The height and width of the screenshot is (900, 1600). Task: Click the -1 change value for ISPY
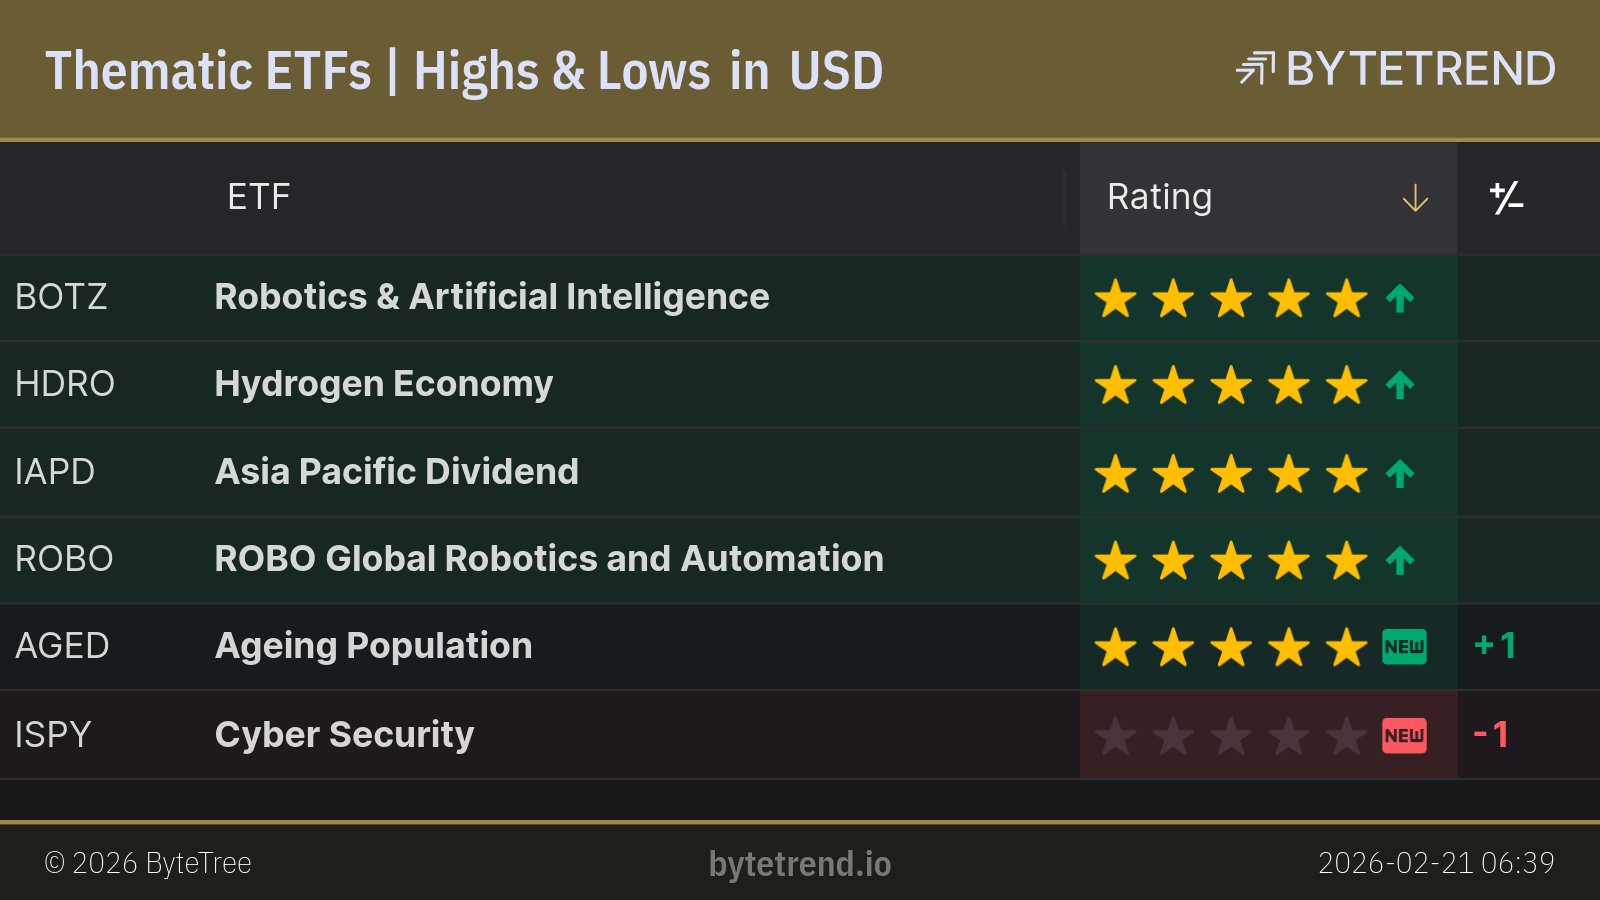1491,735
